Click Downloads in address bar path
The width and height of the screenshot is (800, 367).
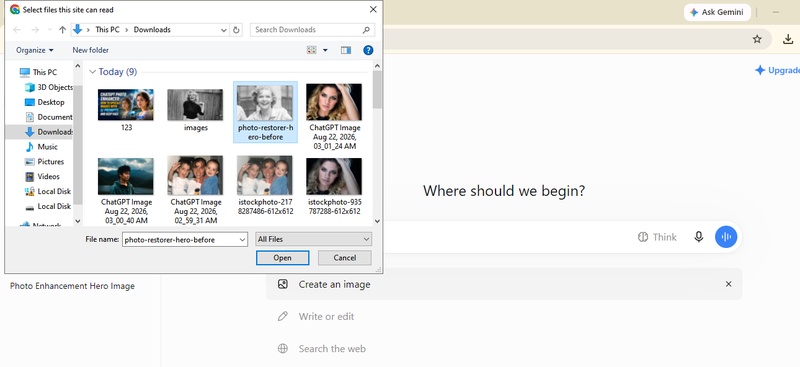[x=152, y=30]
